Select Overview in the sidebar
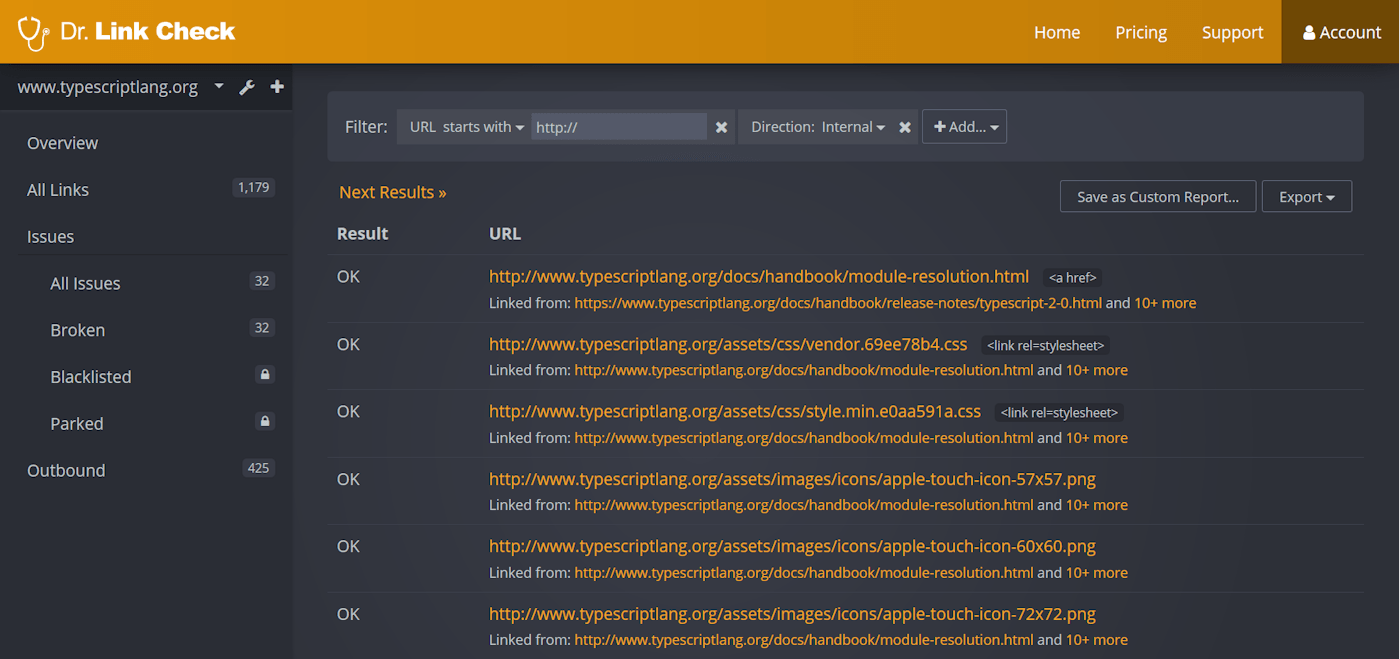1400x659 pixels. (x=63, y=143)
